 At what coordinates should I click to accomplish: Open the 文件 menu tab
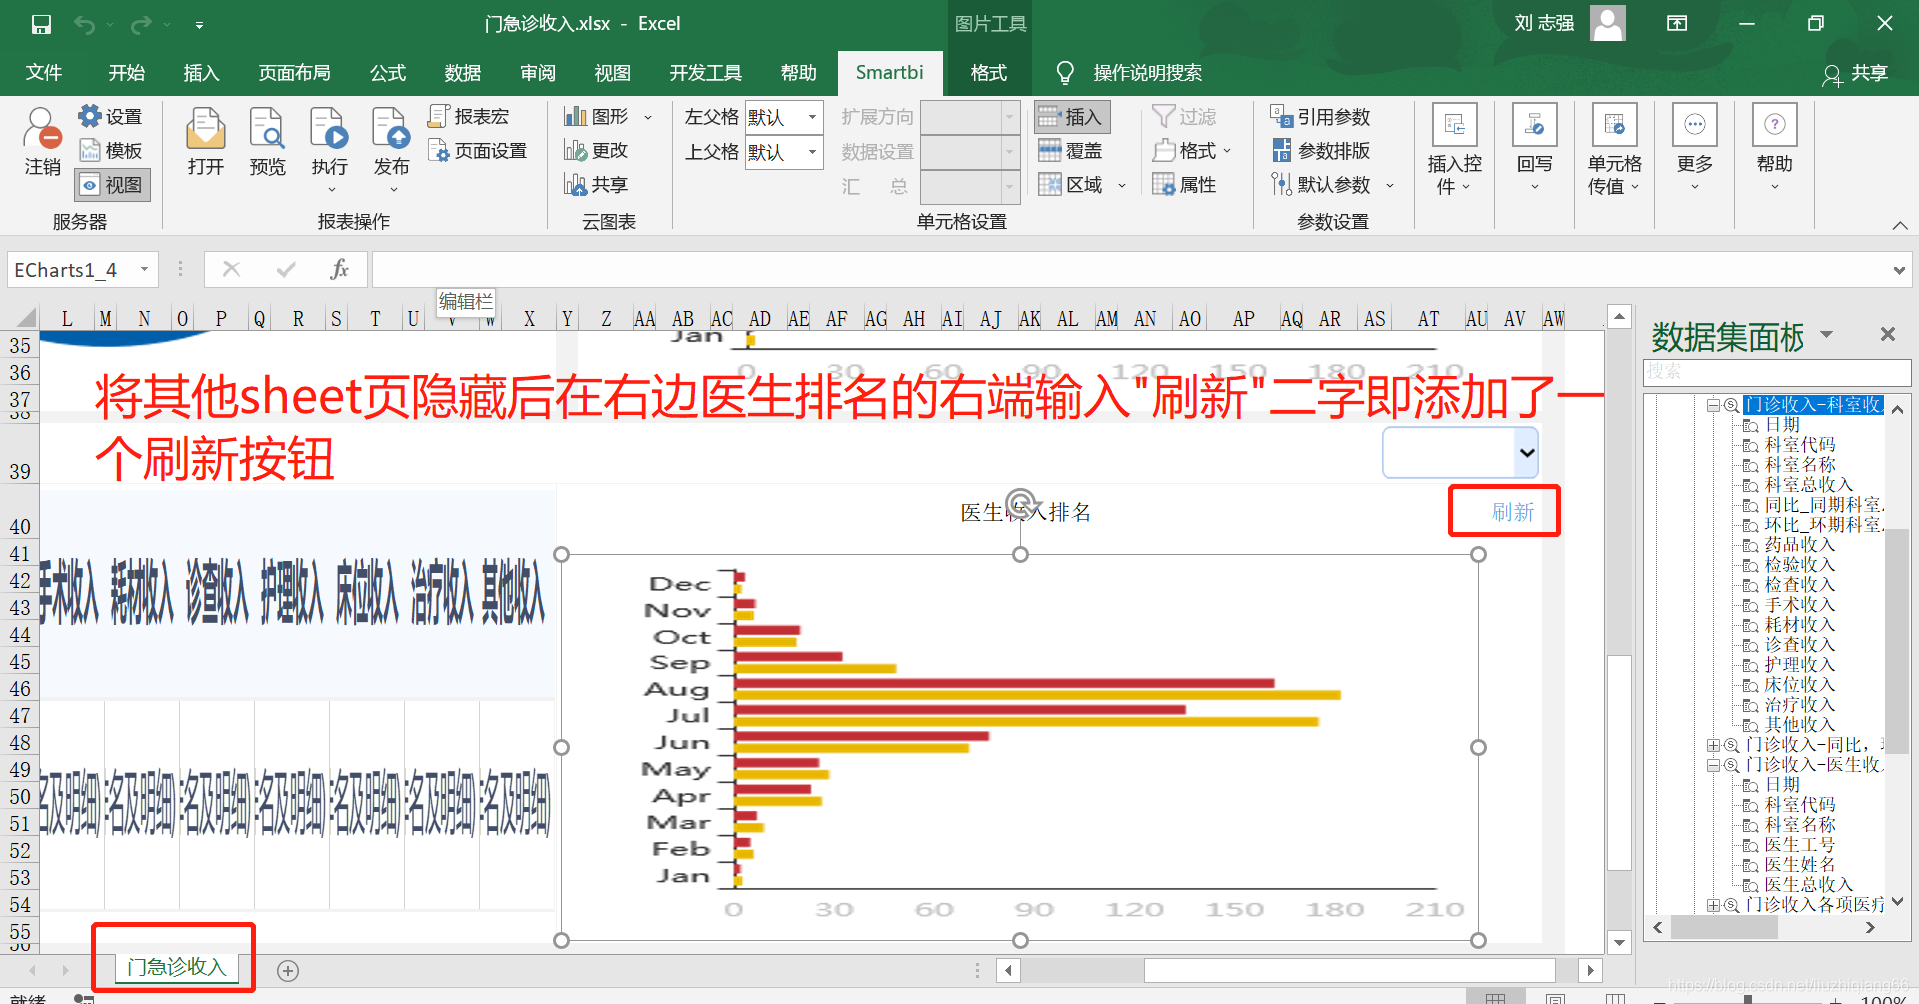tap(44, 73)
